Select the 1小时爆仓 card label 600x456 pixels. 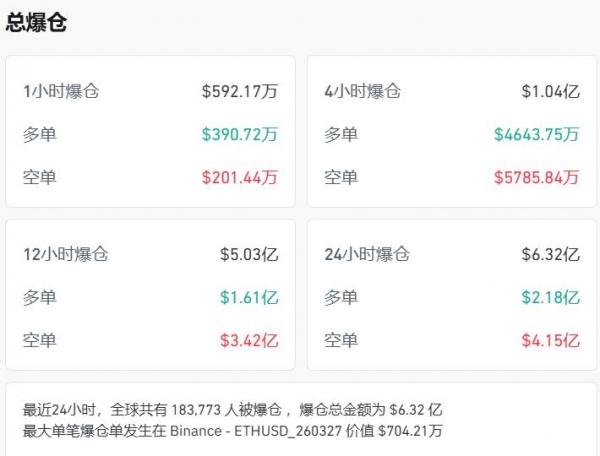[x=62, y=91]
